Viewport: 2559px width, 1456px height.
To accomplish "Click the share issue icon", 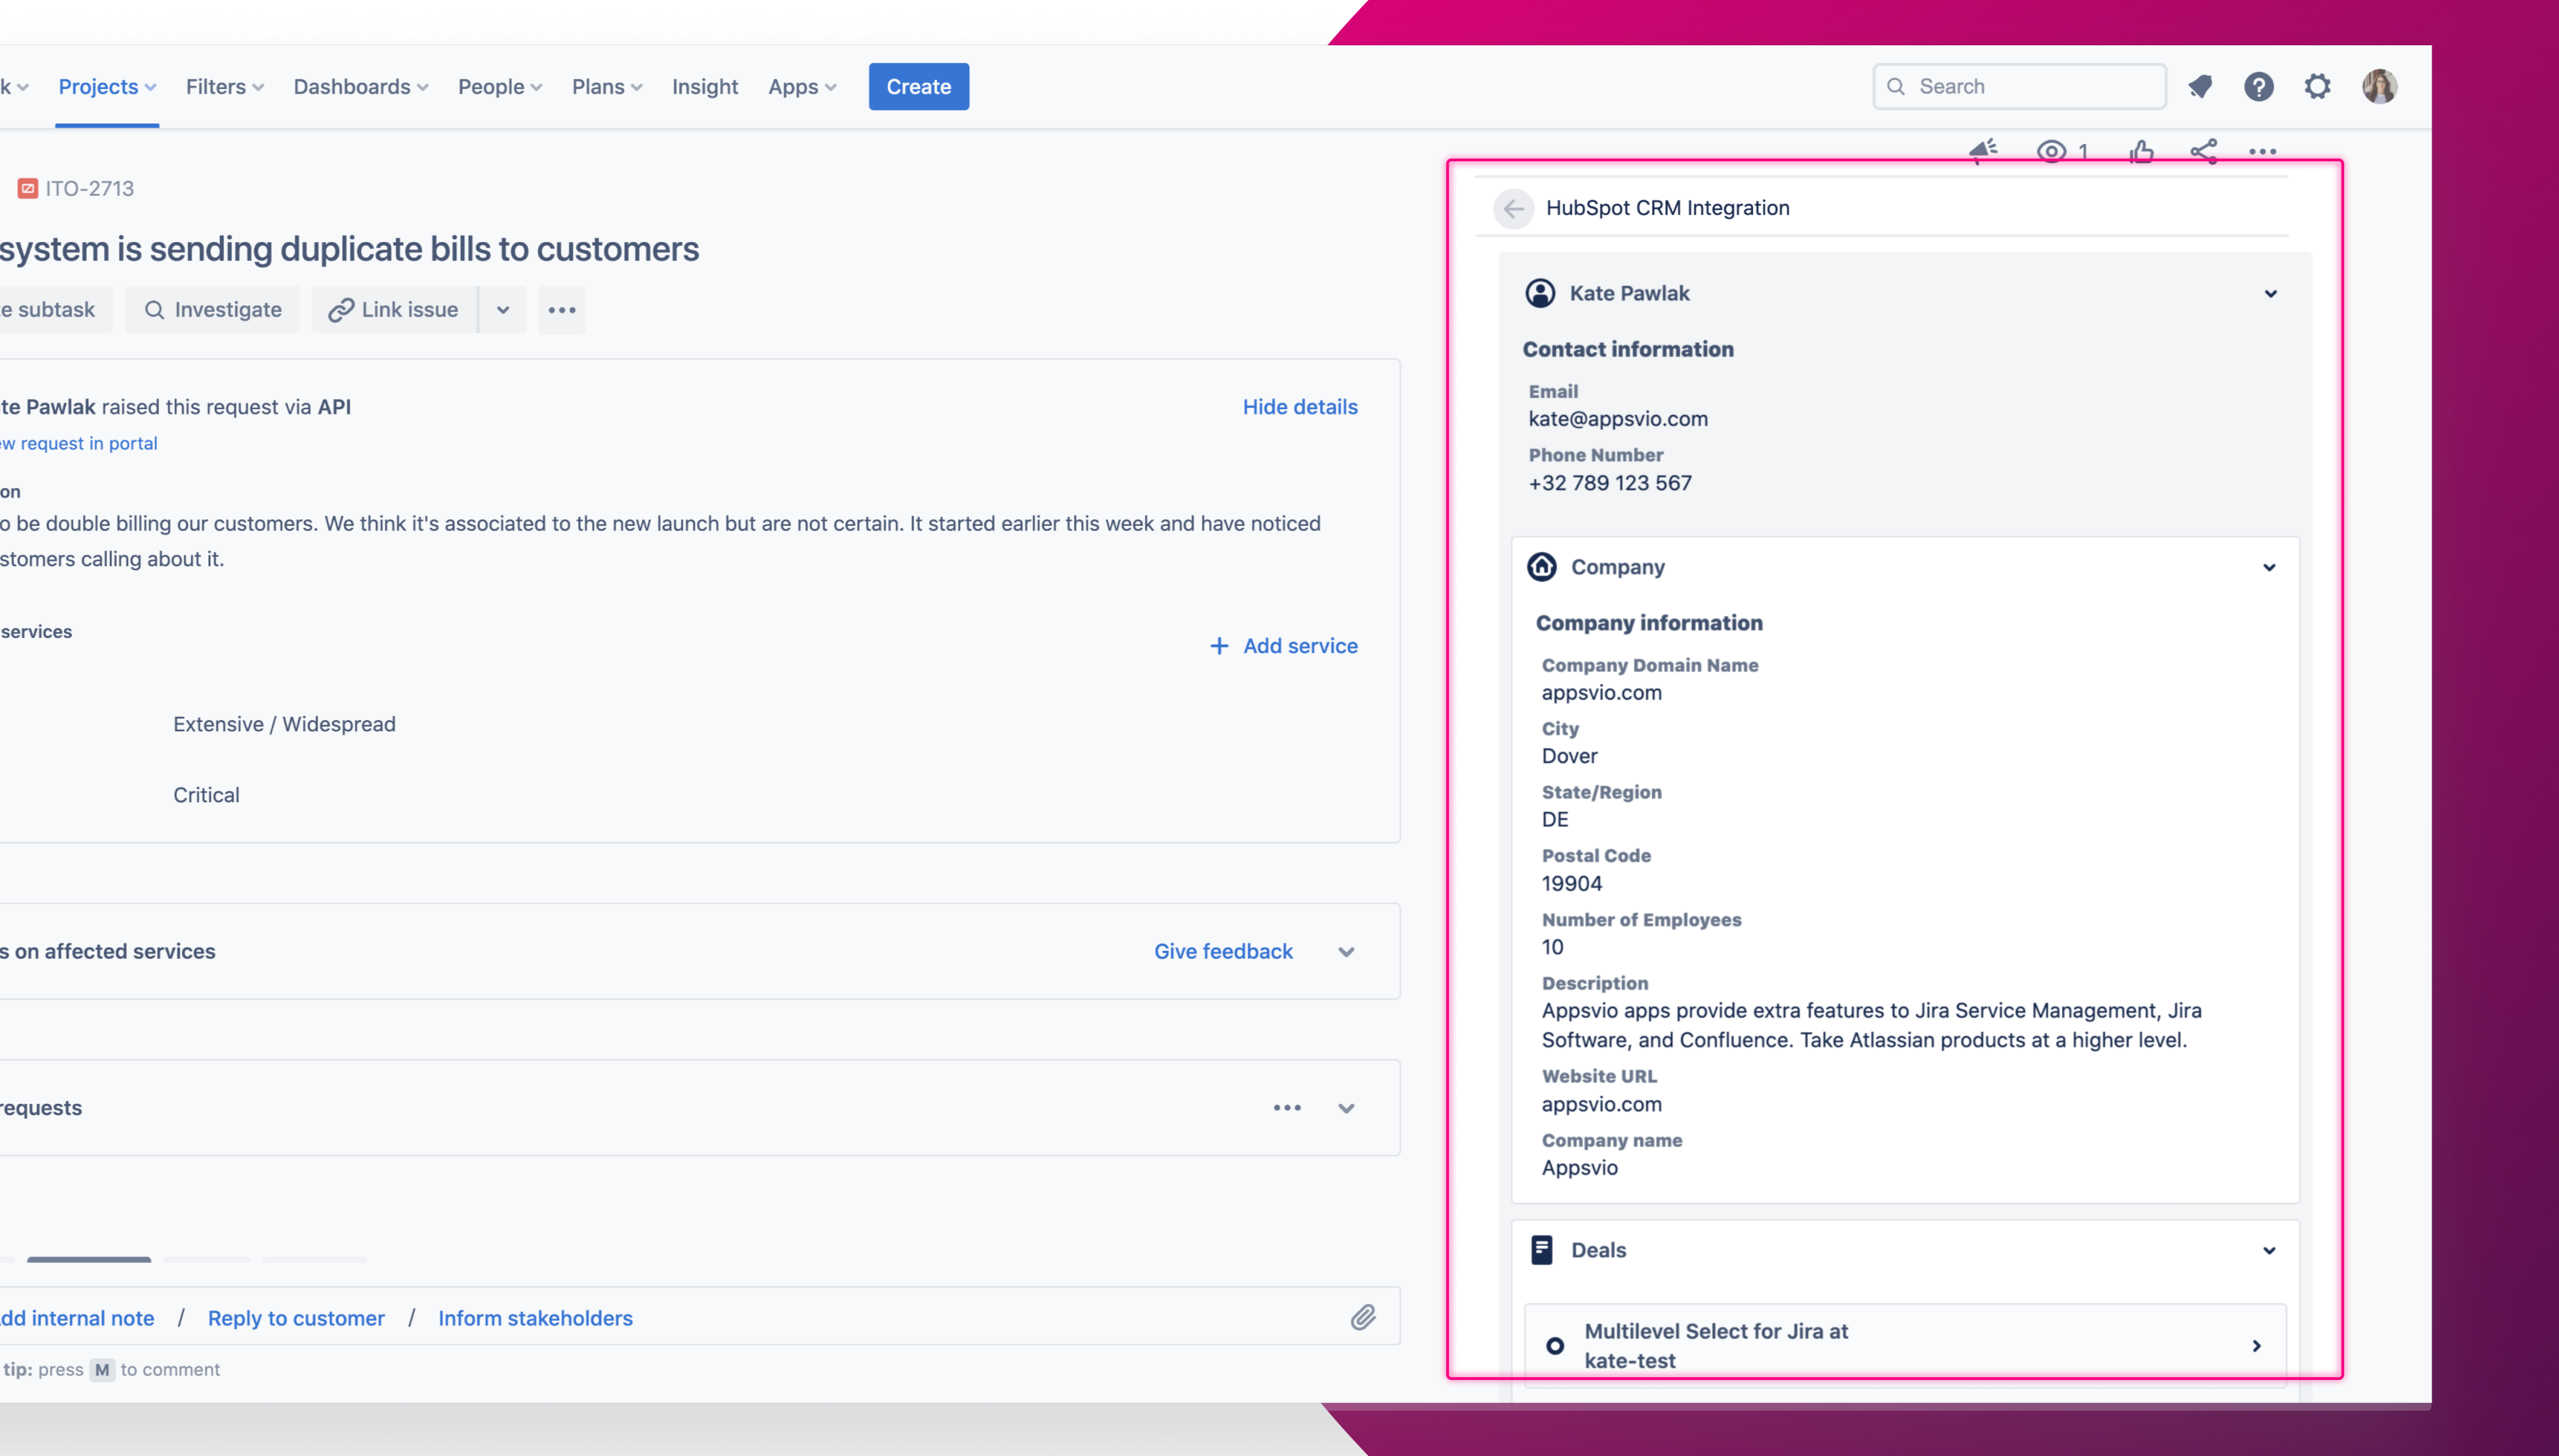I will 2204,151.
